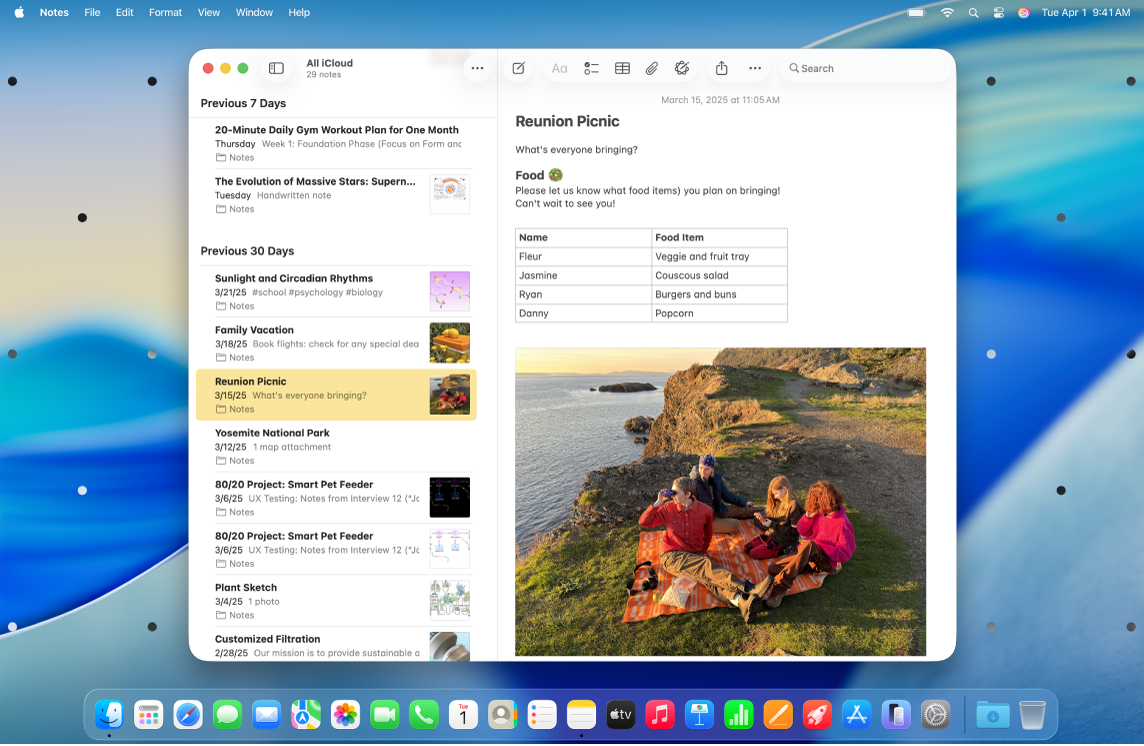Image resolution: width=1144 pixels, height=746 pixels.
Task: Open the More options (...) menu in toolbar
Action: pyautogui.click(x=755, y=68)
